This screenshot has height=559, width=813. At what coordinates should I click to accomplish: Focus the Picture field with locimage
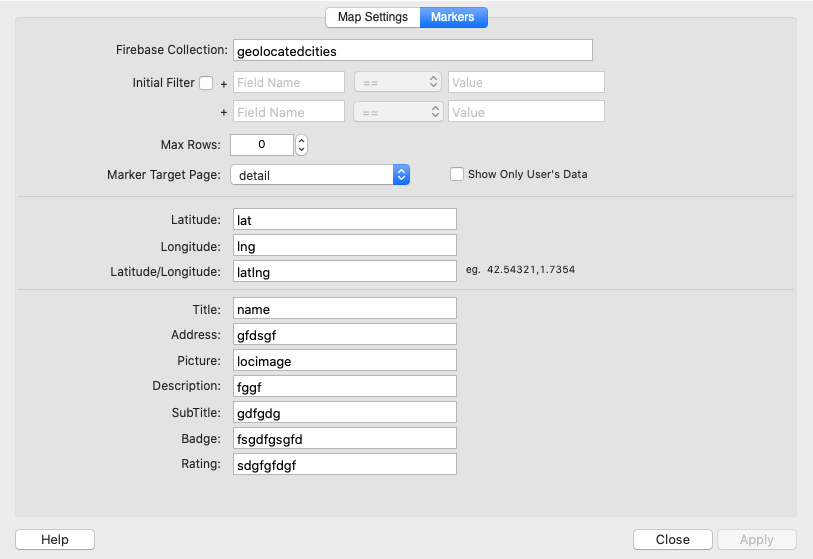click(344, 360)
